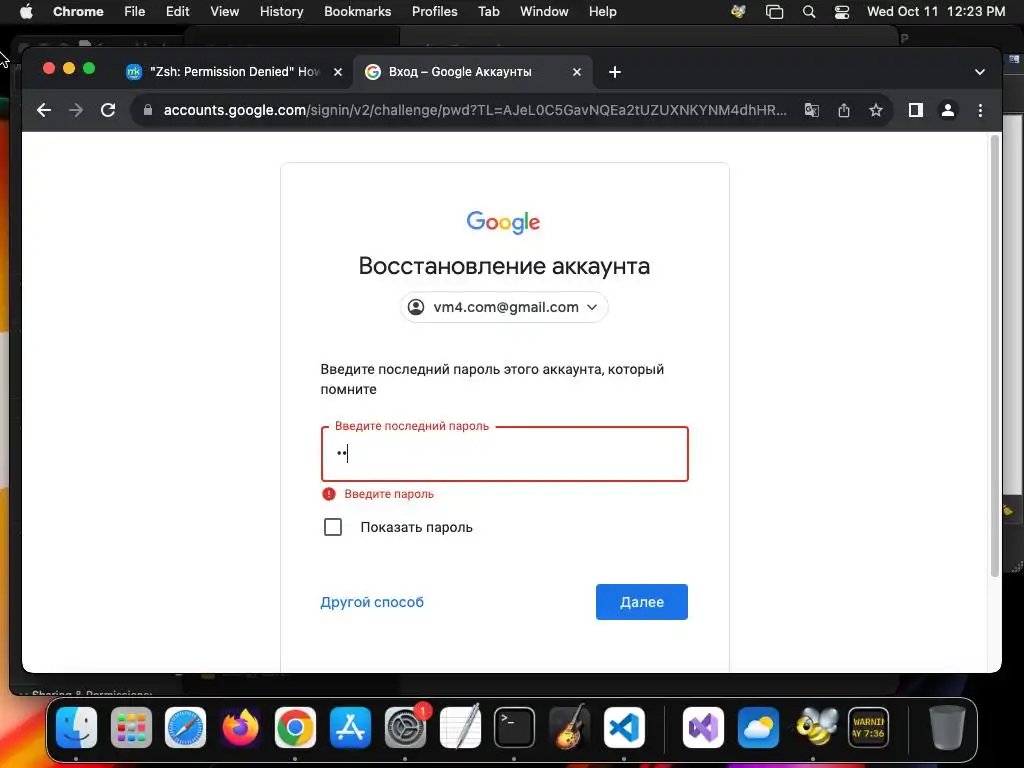
Task: Switch to the Zsh: Permission Denied tab
Action: [x=234, y=72]
